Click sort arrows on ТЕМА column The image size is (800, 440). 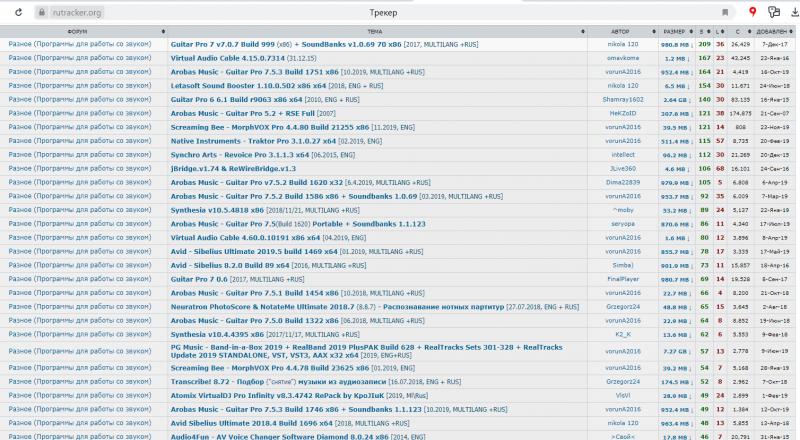[x=583, y=32]
